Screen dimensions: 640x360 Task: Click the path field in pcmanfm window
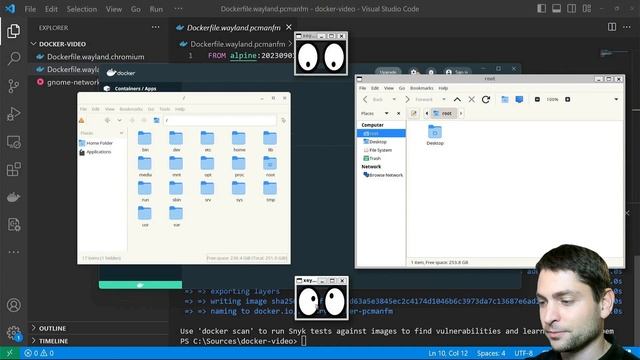coord(220,120)
